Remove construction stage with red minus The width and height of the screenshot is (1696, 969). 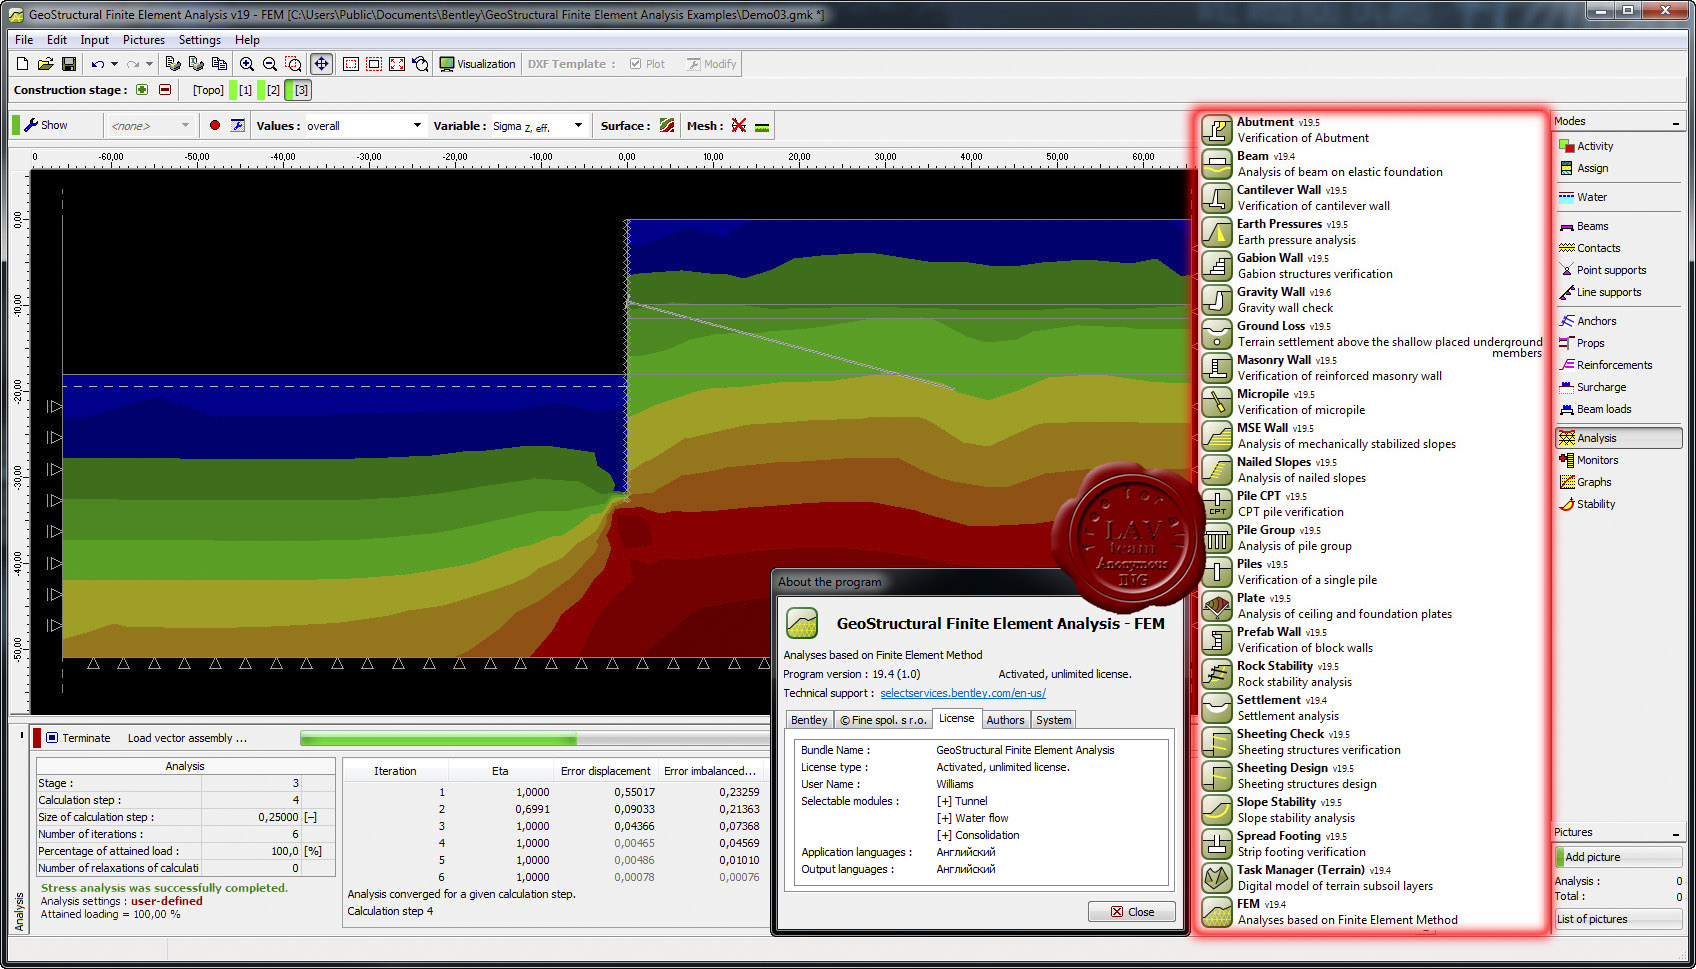165,90
